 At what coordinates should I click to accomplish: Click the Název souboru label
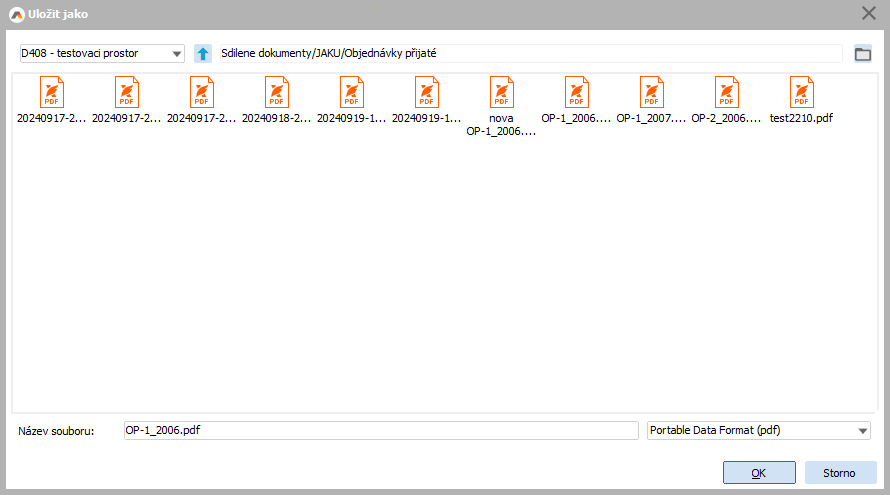[56, 431]
